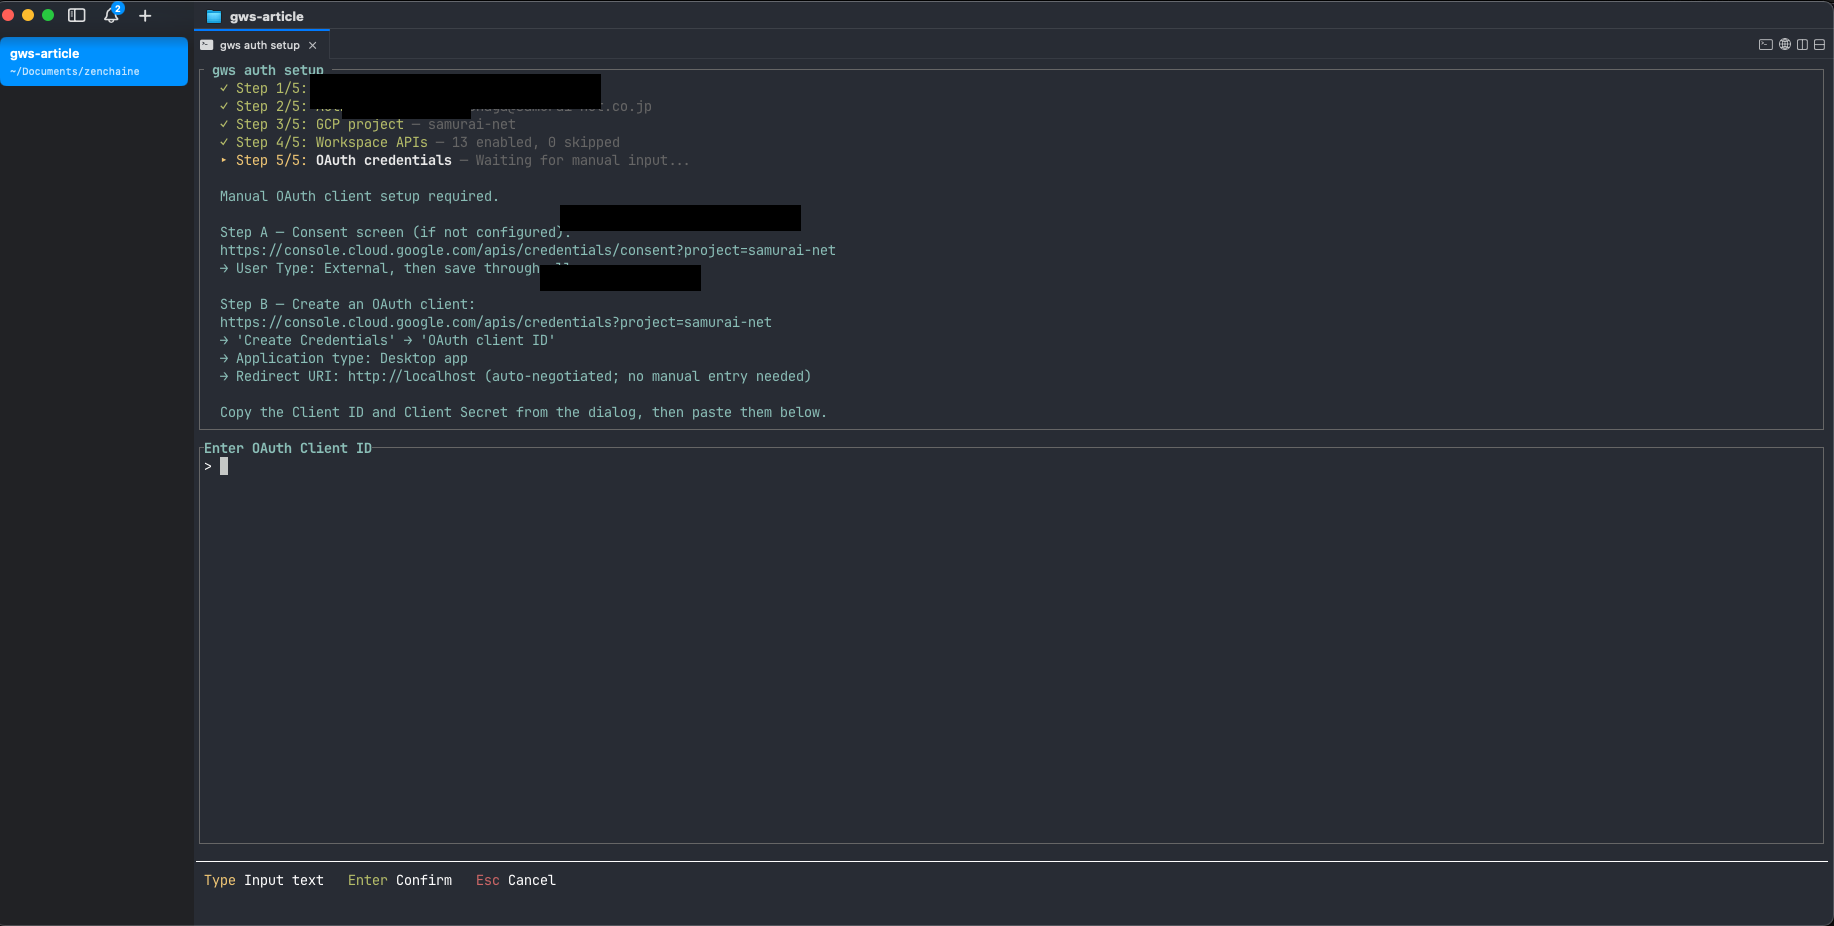Toggle the sidebar visibility
The image size is (1834, 926).
76,15
